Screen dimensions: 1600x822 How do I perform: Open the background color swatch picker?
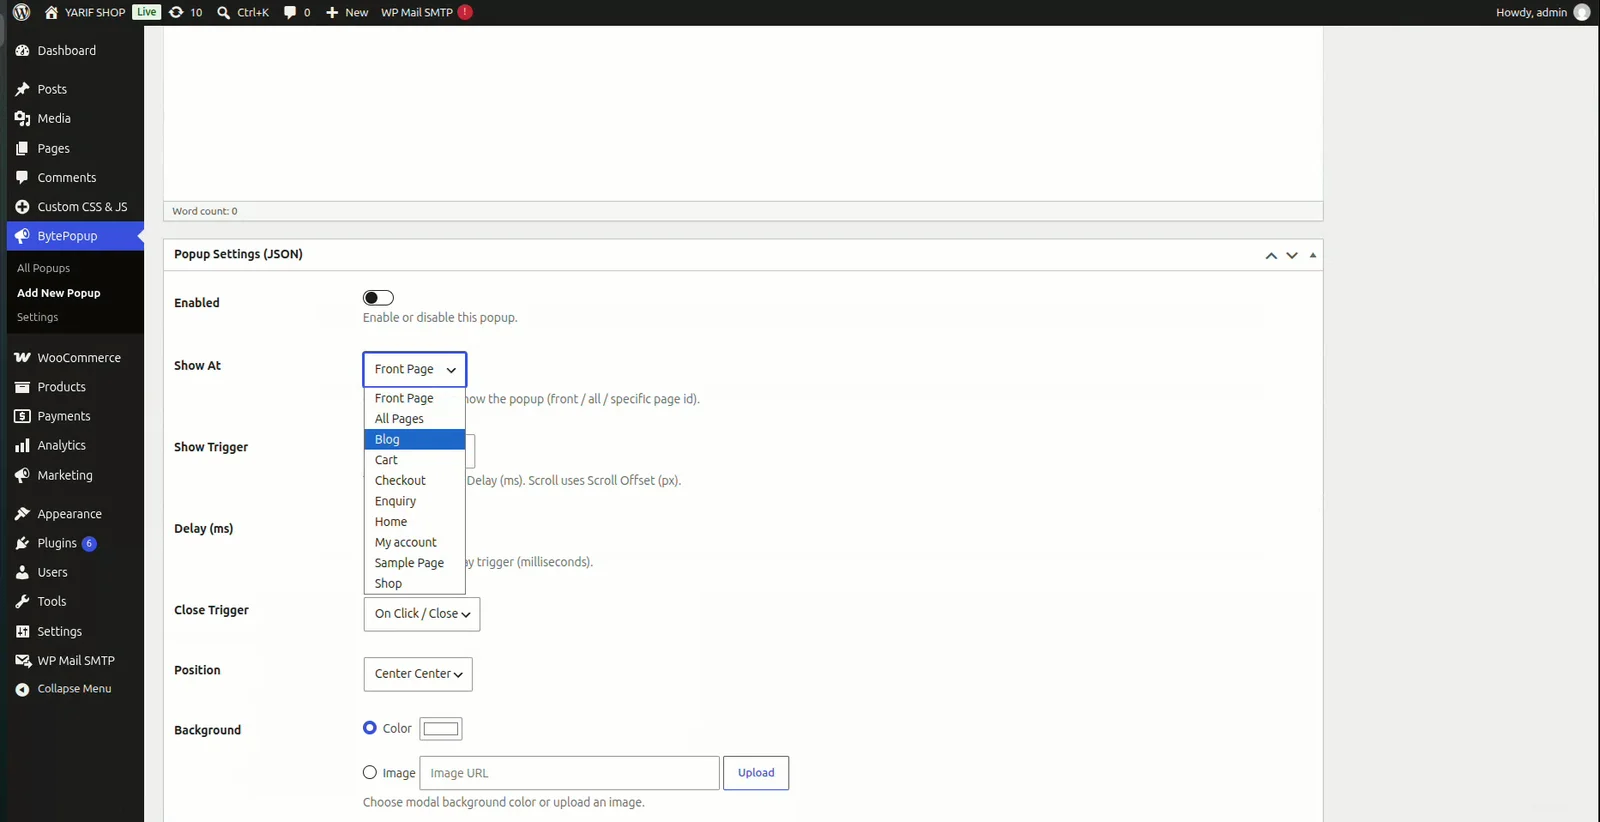point(441,729)
